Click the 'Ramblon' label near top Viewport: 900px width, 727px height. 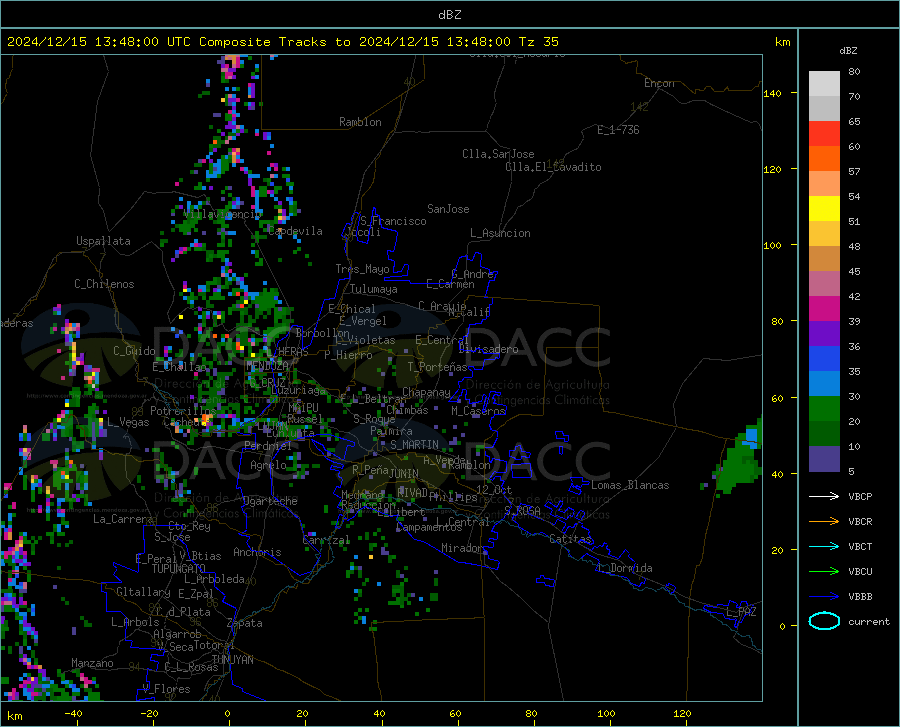(x=360, y=122)
